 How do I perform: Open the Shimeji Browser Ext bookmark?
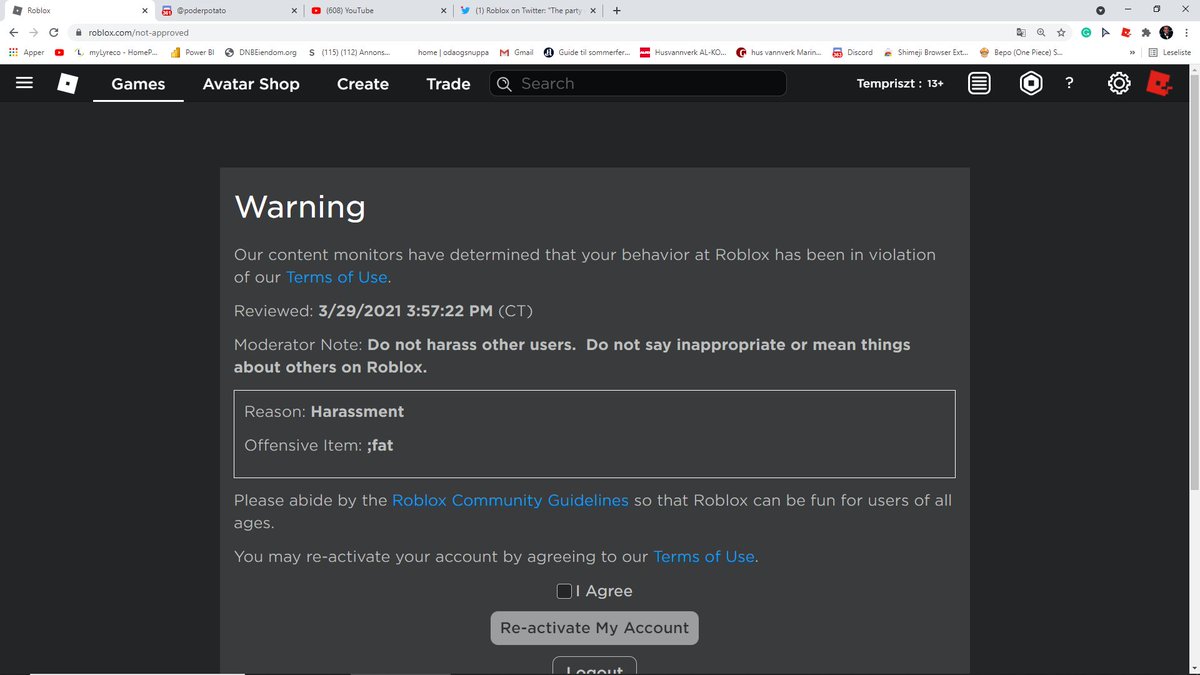point(926,52)
